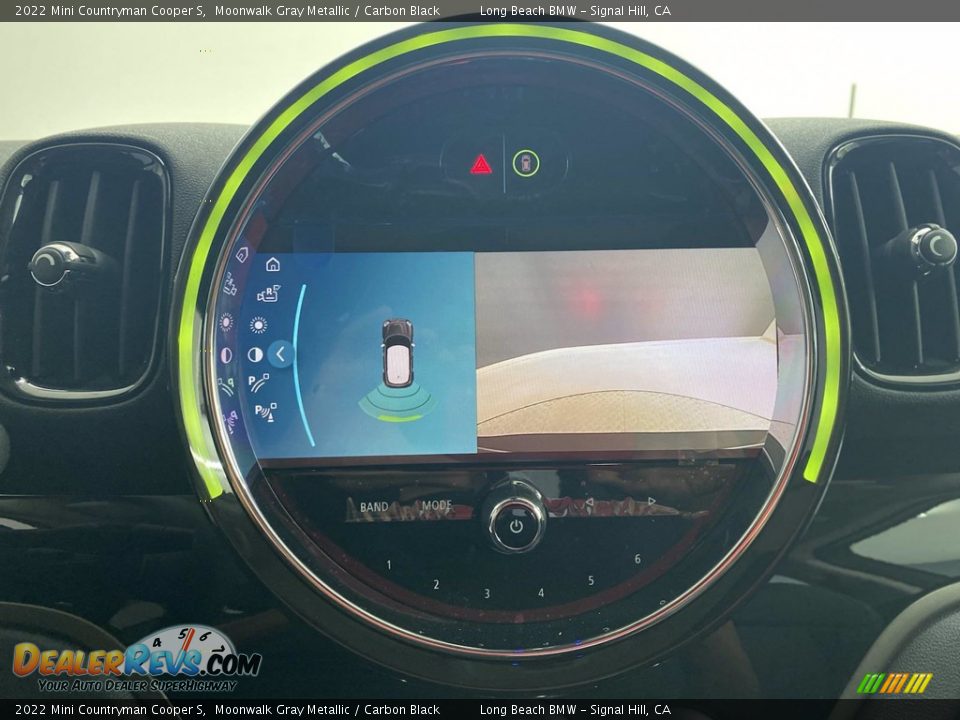960x720 pixels.
Task: Toggle the parking assistance lines icon
Action: (x=259, y=382)
